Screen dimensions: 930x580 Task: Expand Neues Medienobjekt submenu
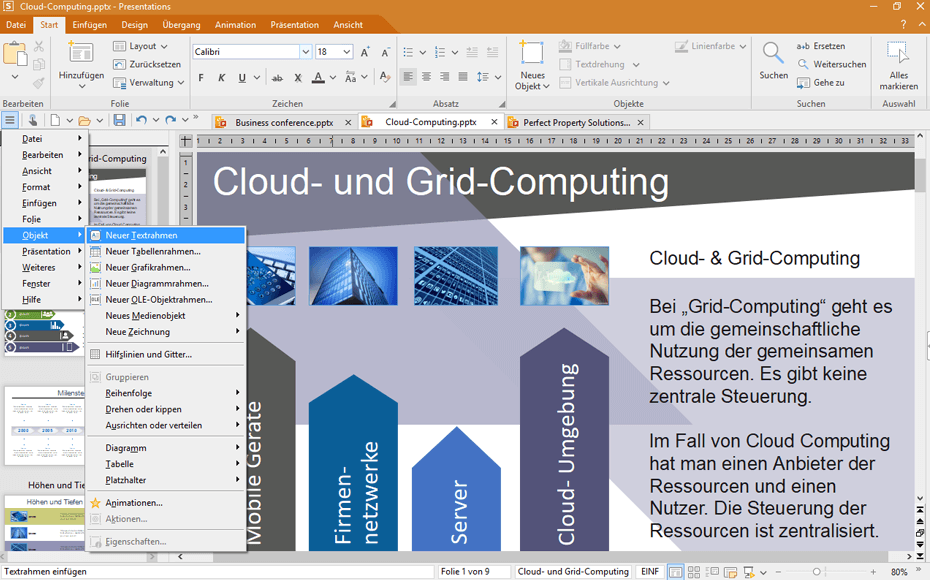[x=166, y=316]
